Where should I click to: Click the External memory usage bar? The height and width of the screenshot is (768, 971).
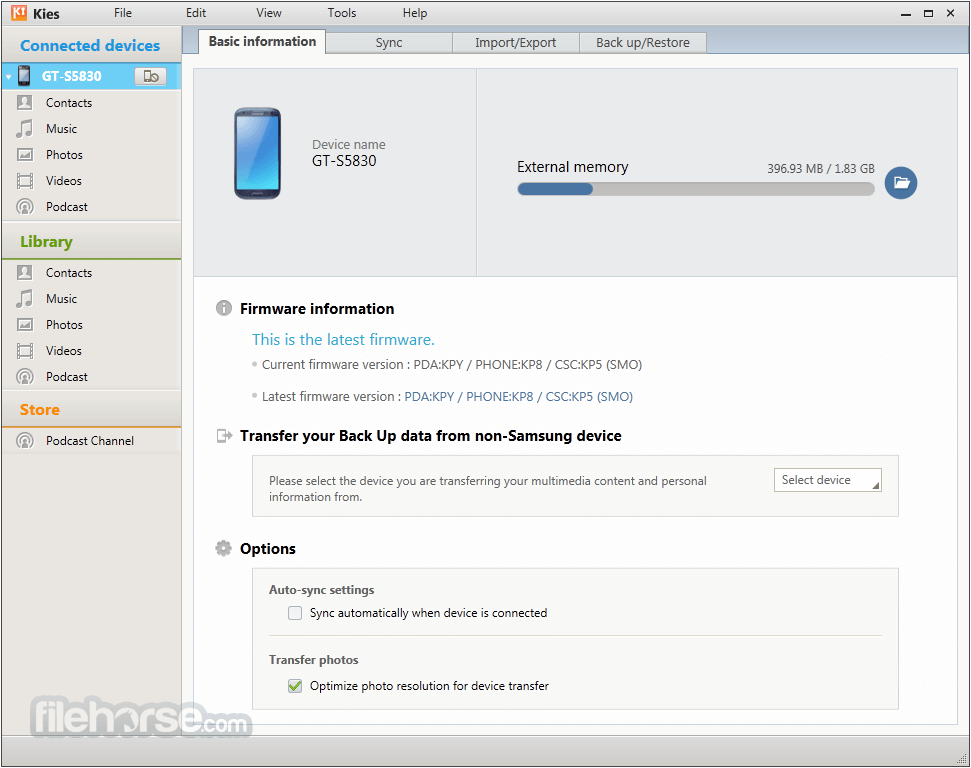696,189
